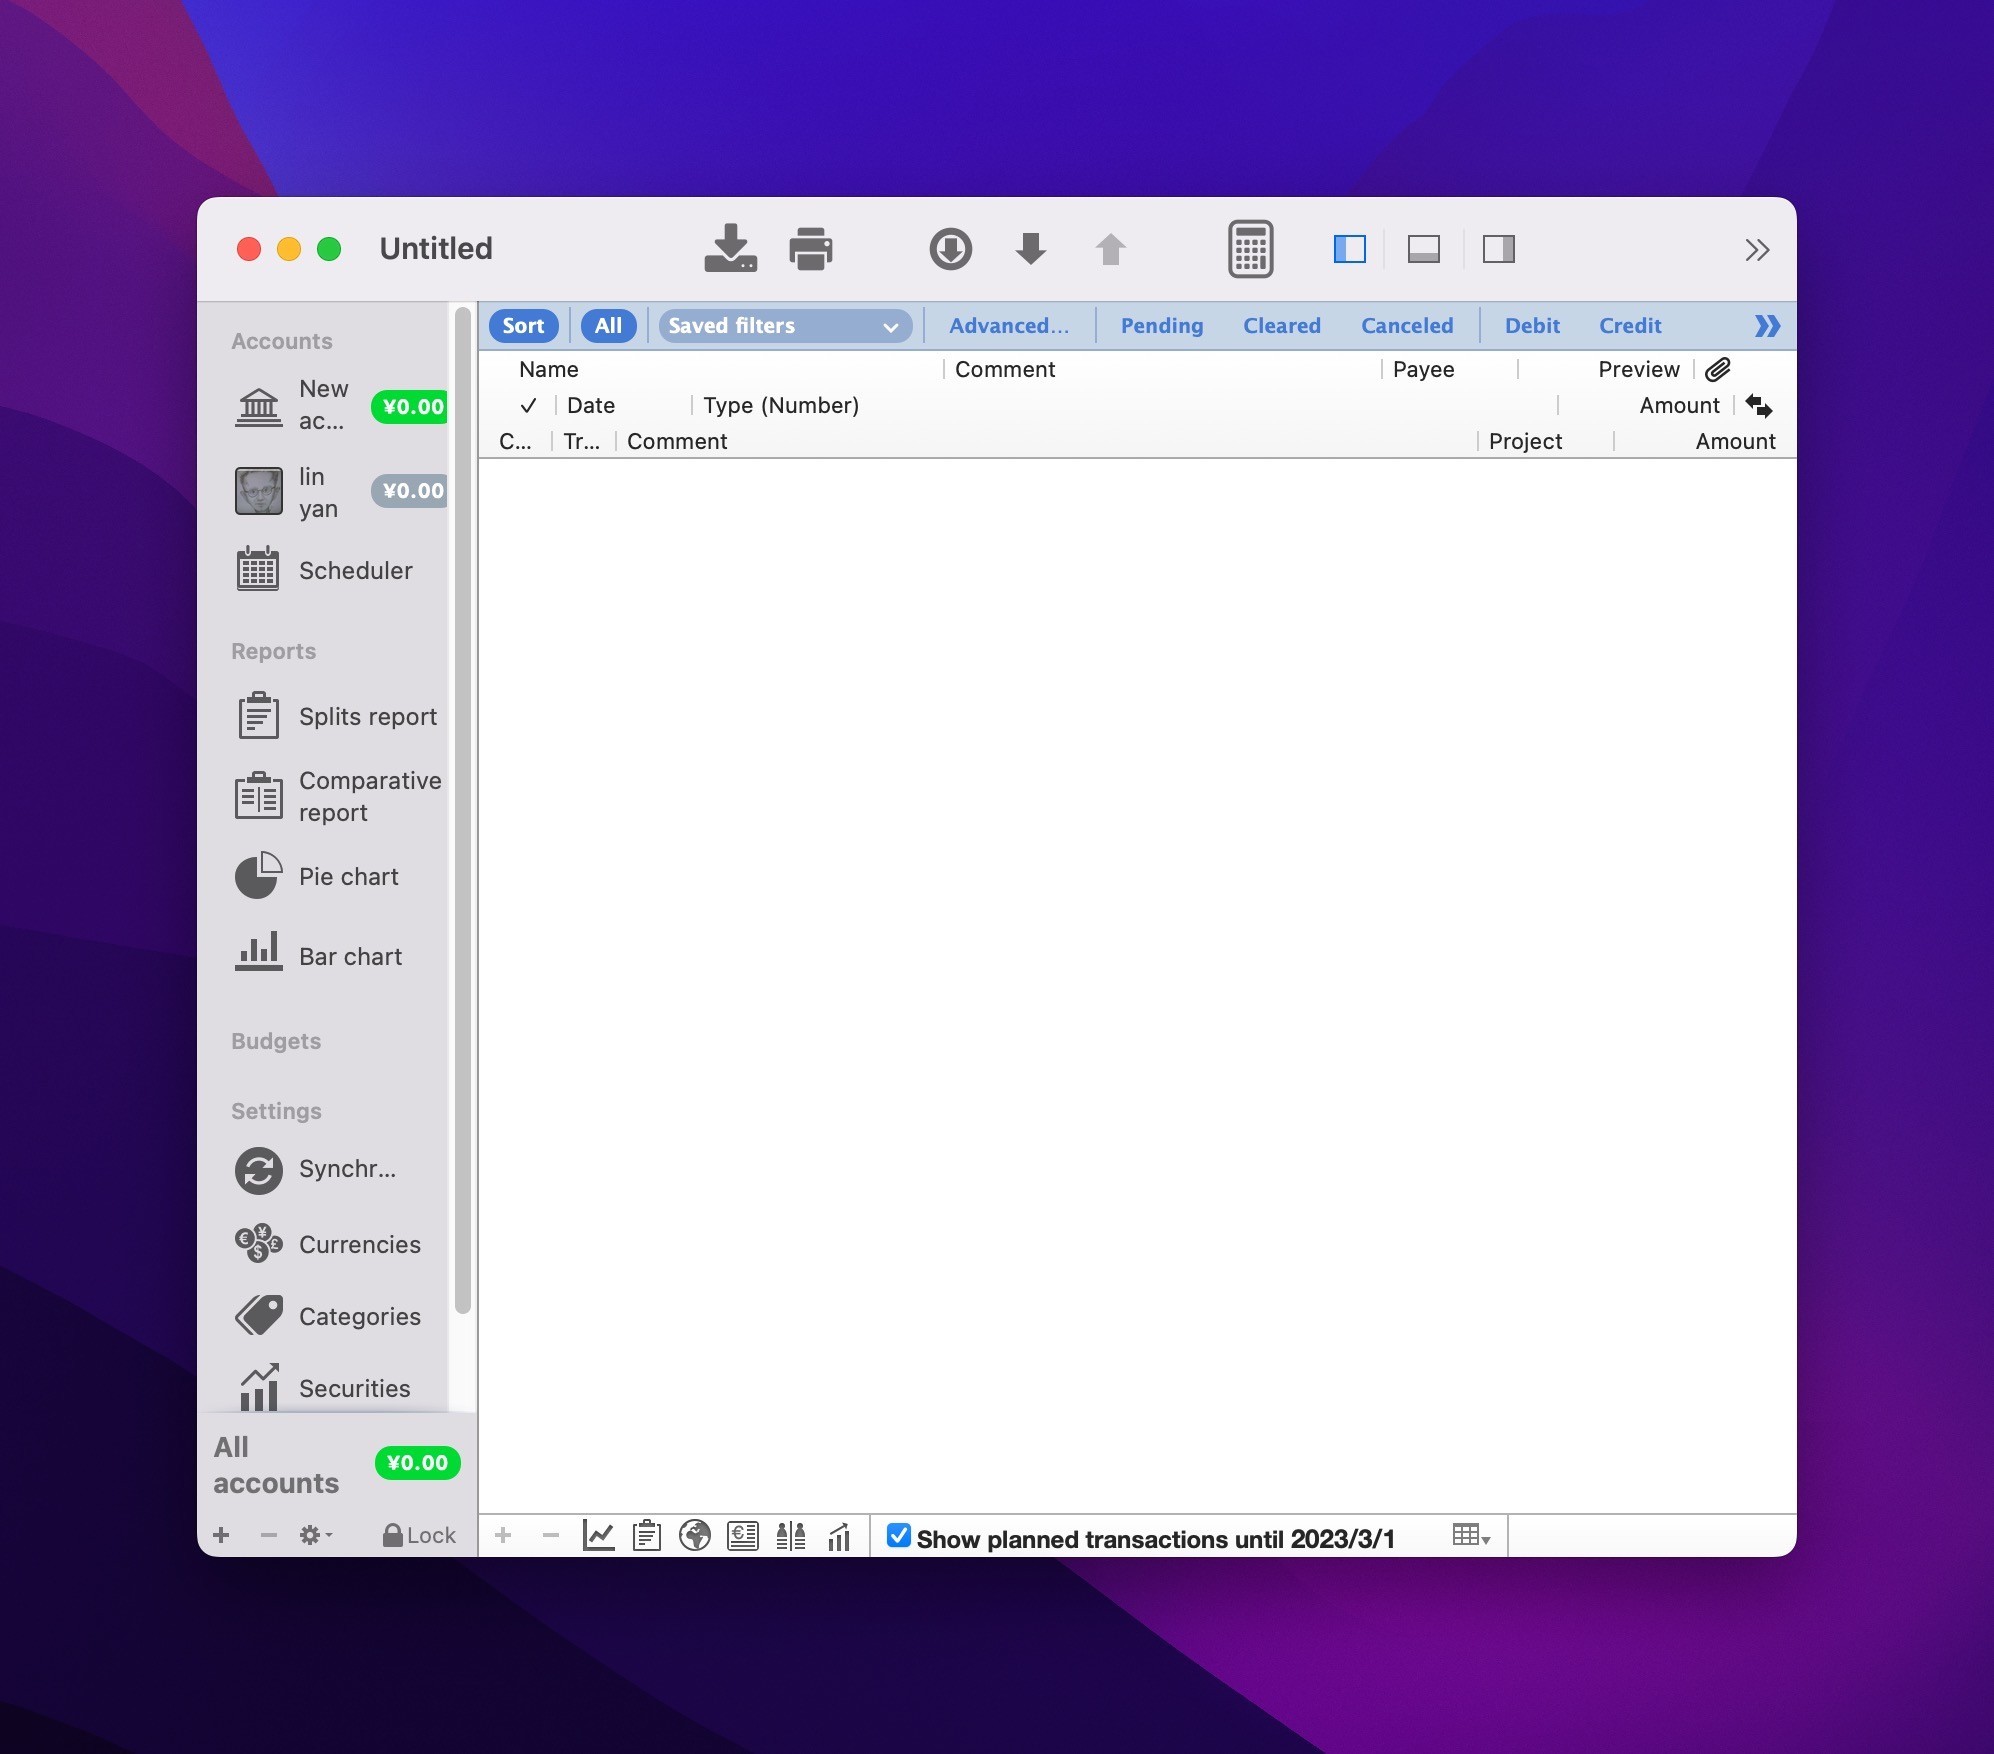Screen dimensions: 1994x1754
Task: Click the Sort button
Action: coord(523,326)
